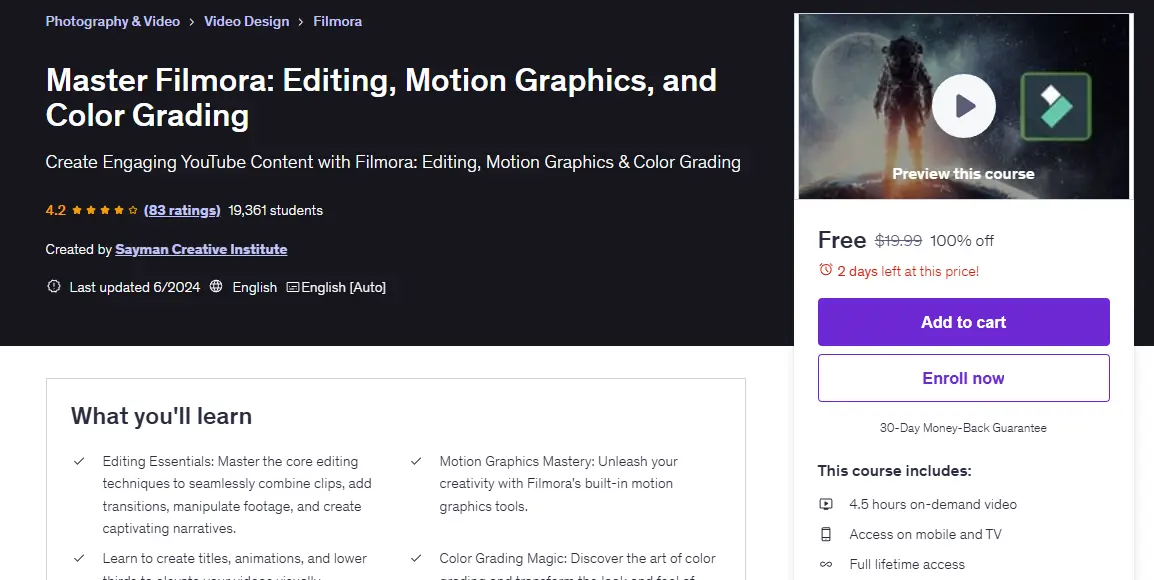View the 83 ratings link
1154x580 pixels.
pos(182,211)
